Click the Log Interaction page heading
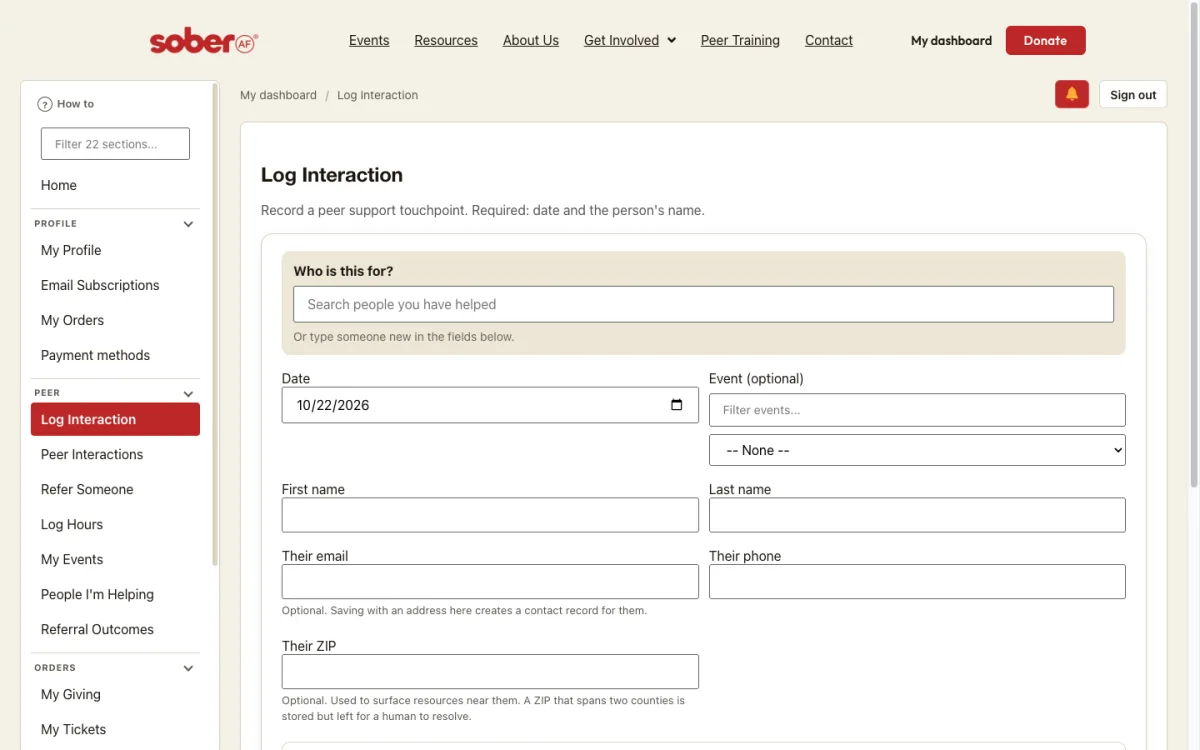The height and width of the screenshot is (750, 1200). coord(332,175)
